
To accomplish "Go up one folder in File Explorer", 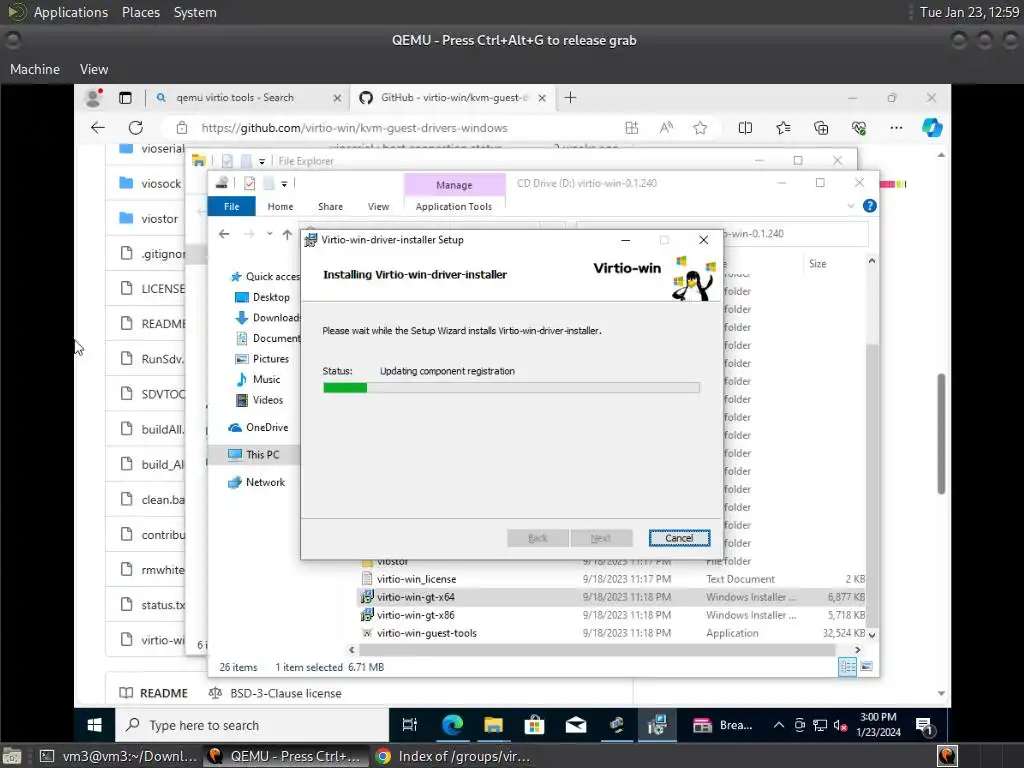I will click(287, 234).
